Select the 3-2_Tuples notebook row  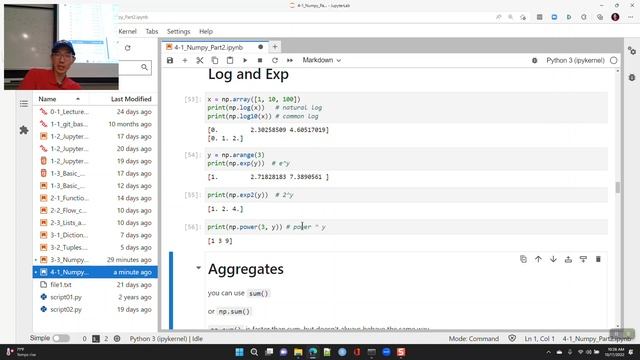(x=95, y=247)
